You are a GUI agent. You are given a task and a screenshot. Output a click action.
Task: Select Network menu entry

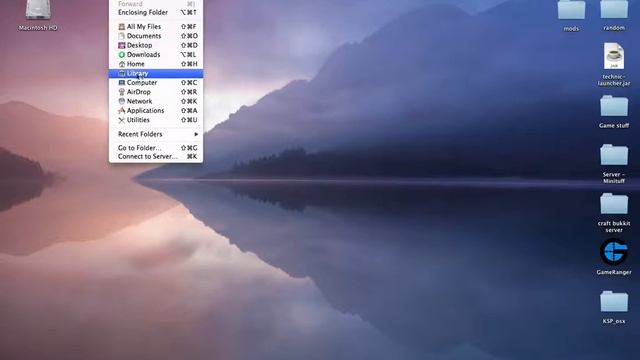(x=156, y=101)
